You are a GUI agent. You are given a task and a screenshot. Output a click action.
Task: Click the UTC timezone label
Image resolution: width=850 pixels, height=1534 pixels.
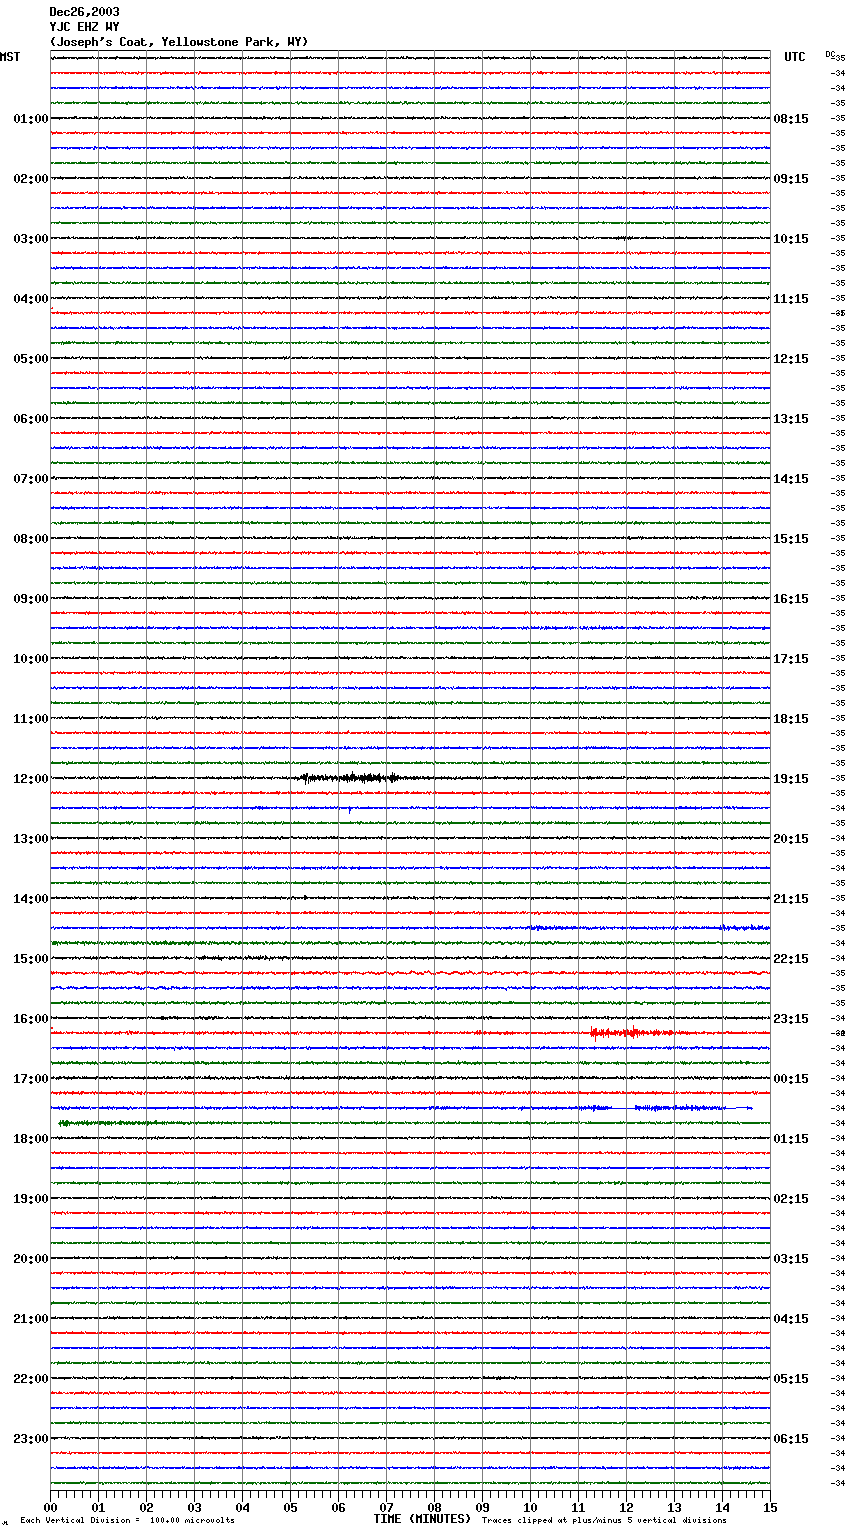tap(795, 57)
